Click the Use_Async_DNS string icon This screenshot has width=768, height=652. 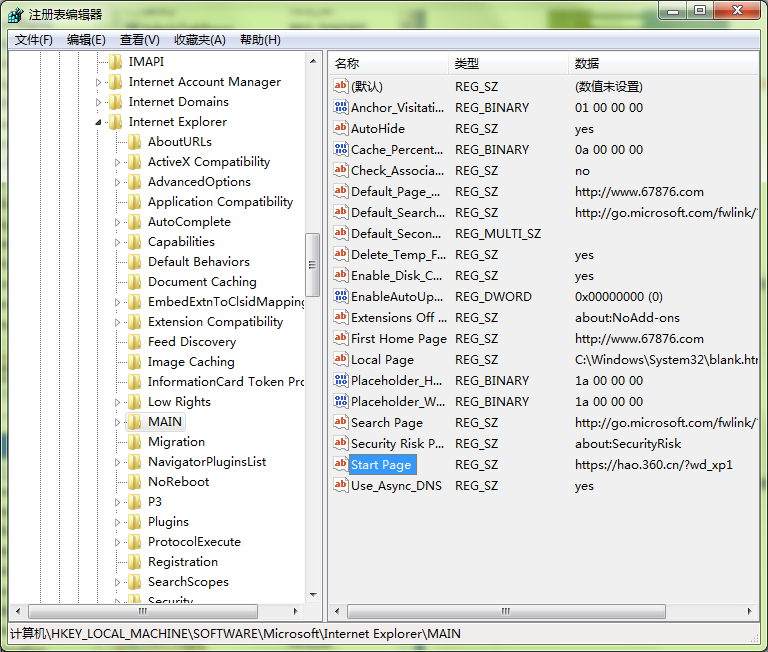coord(340,485)
